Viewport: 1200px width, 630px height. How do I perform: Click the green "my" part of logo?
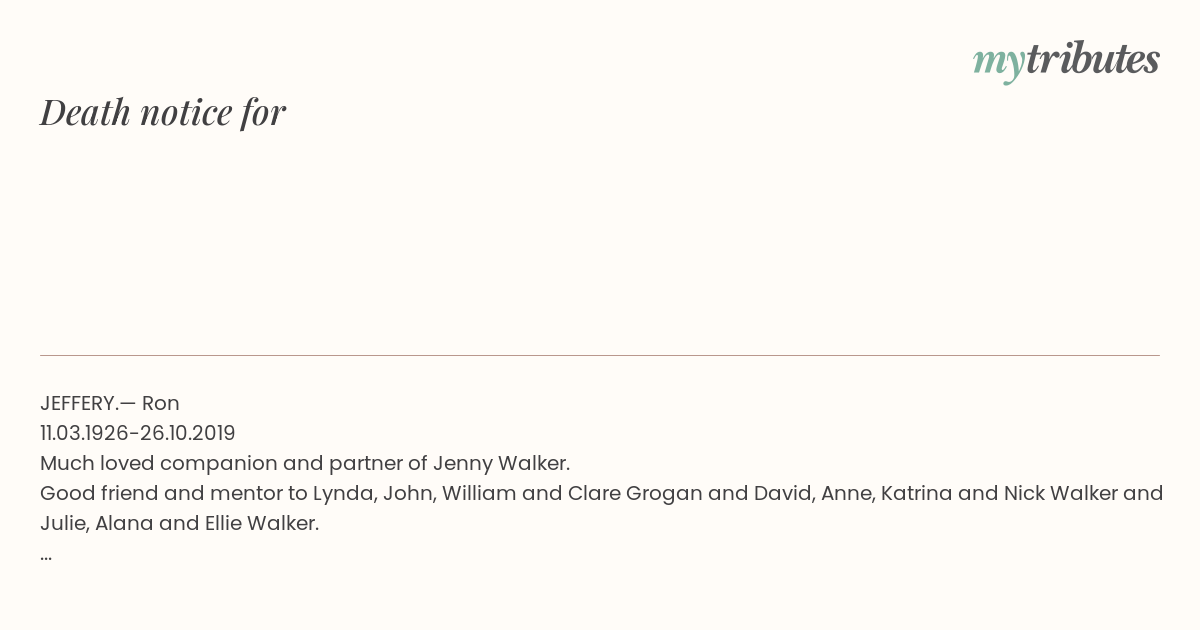998,63
